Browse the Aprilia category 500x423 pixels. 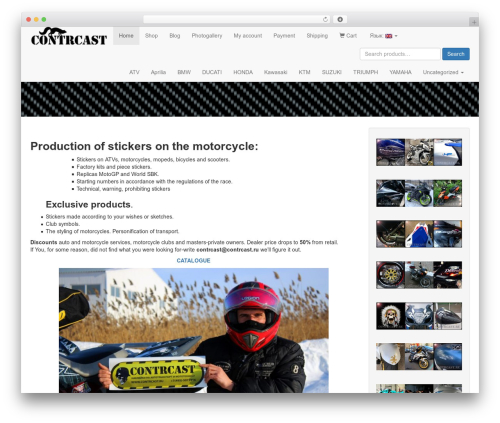coord(158,72)
